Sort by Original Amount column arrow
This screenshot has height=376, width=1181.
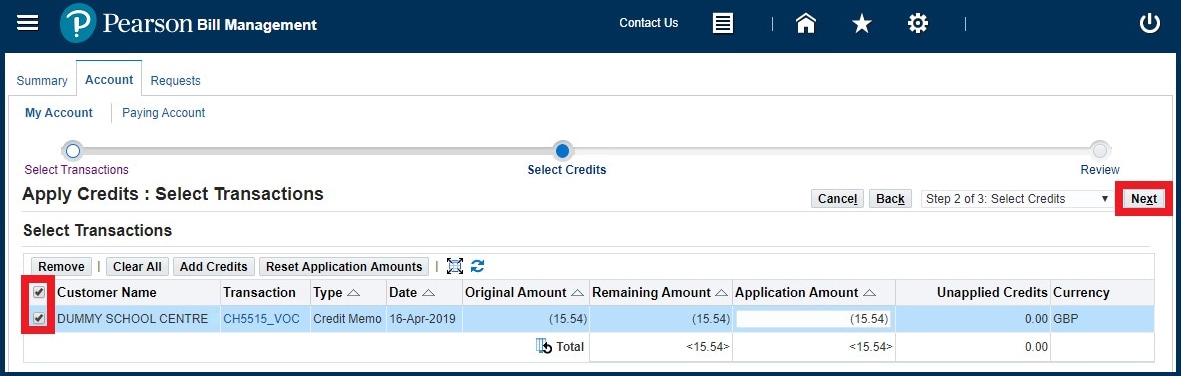pos(578,293)
